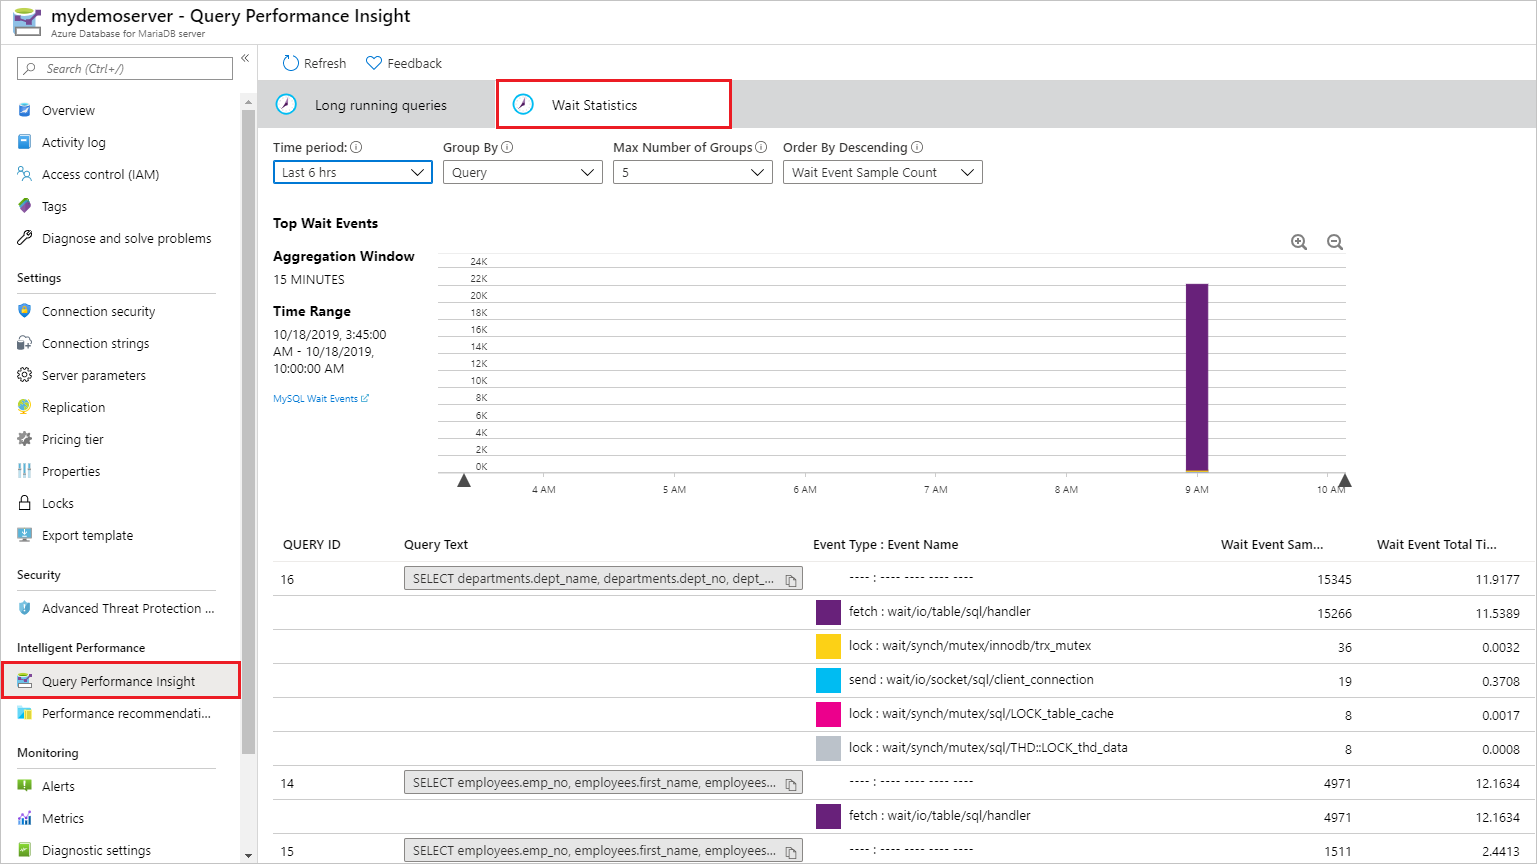Open the Order By Descending dropdown
Image resolution: width=1537 pixels, height=864 pixels.
coord(882,172)
